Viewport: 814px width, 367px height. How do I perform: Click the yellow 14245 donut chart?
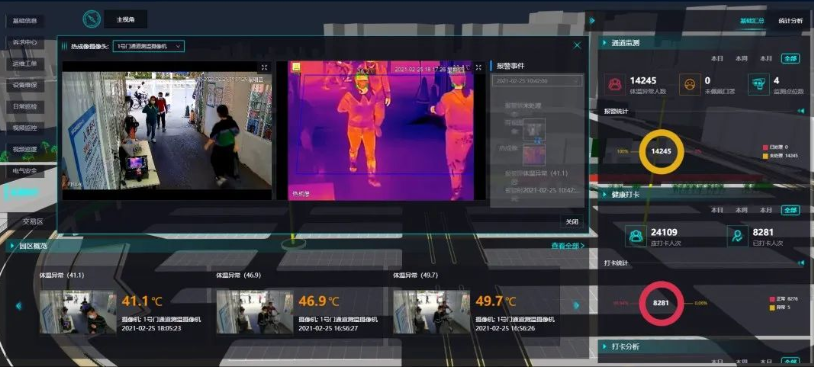[x=661, y=152]
